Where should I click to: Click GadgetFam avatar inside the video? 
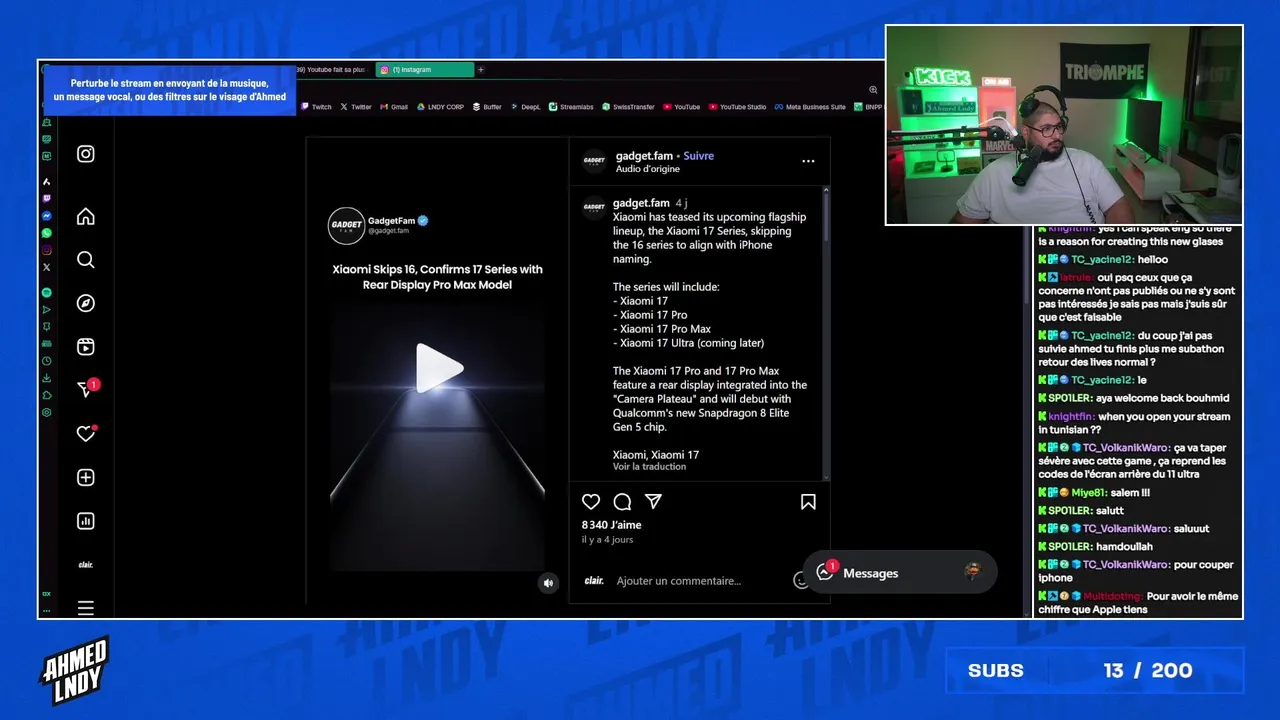click(x=346, y=226)
